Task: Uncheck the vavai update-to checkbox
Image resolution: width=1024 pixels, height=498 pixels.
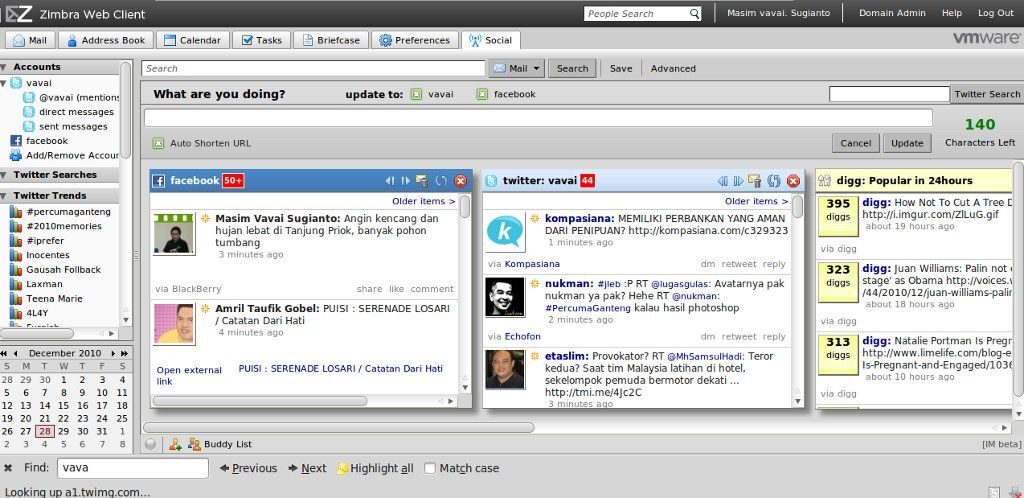Action: coord(416,94)
